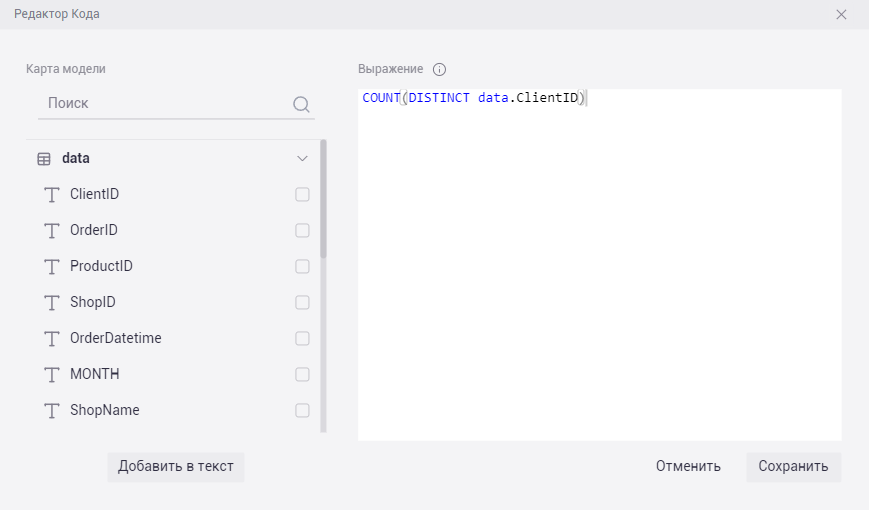Tick the ProductID checkbox
This screenshot has height=510, width=869.
click(x=302, y=267)
